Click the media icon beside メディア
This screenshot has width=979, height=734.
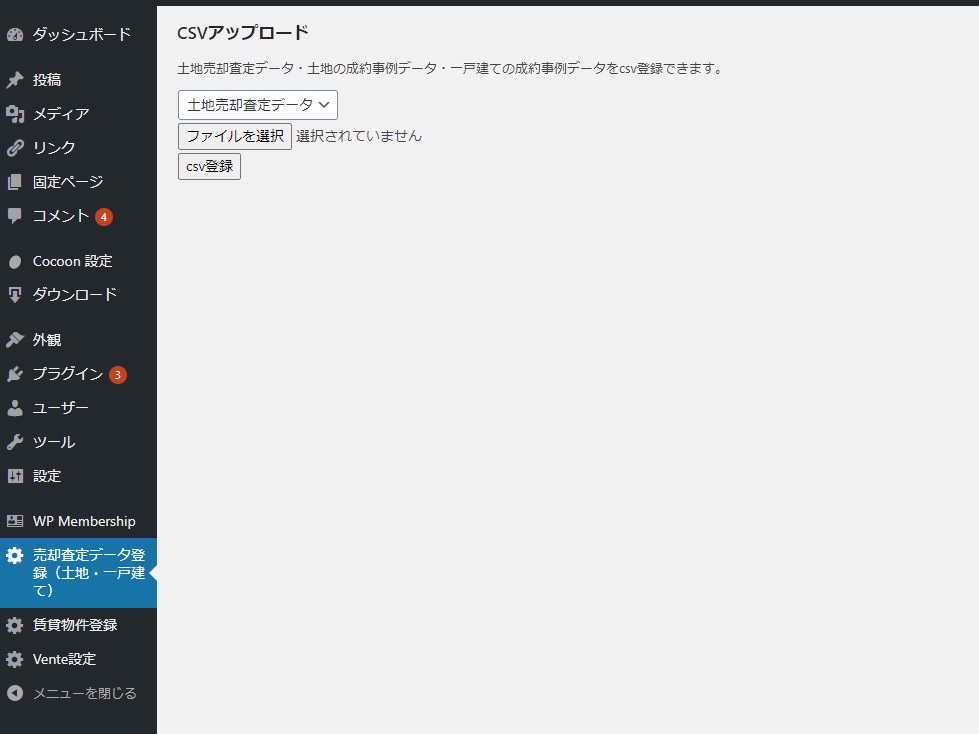(15, 114)
